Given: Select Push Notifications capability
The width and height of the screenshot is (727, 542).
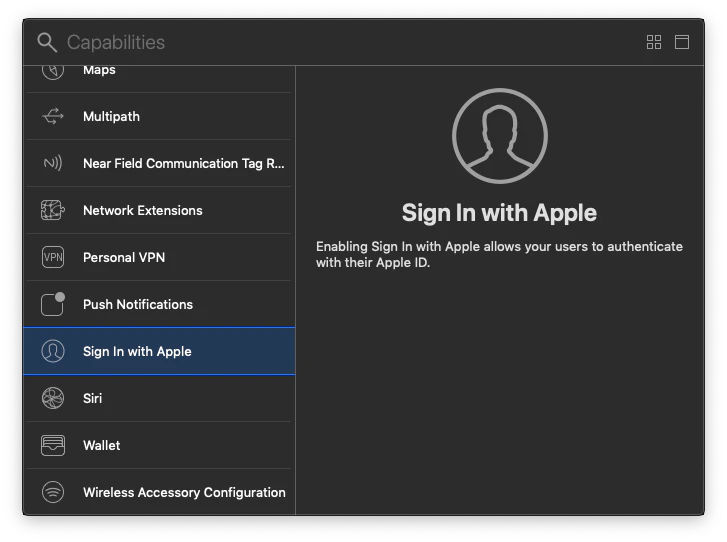Looking at the screenshot, I should (159, 304).
